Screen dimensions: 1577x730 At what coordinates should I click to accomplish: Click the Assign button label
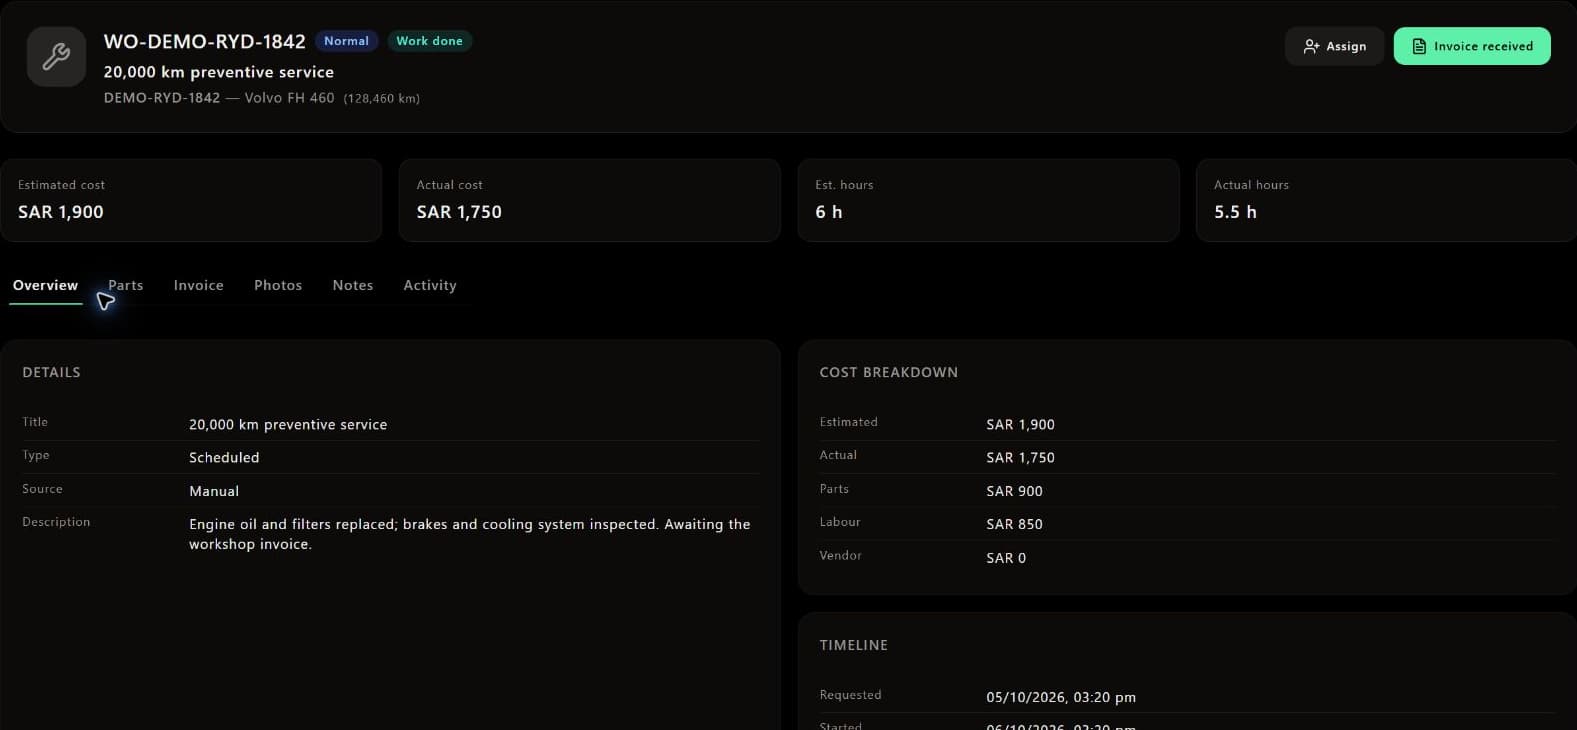click(1346, 46)
